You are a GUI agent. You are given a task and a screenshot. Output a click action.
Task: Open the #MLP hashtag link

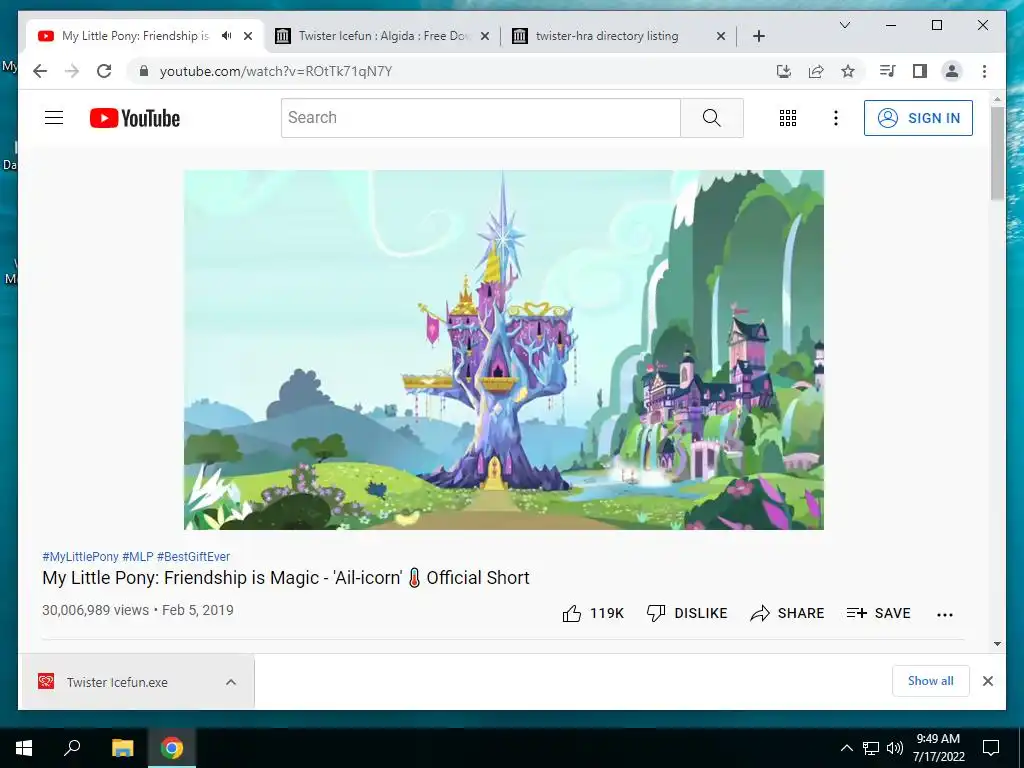[138, 556]
